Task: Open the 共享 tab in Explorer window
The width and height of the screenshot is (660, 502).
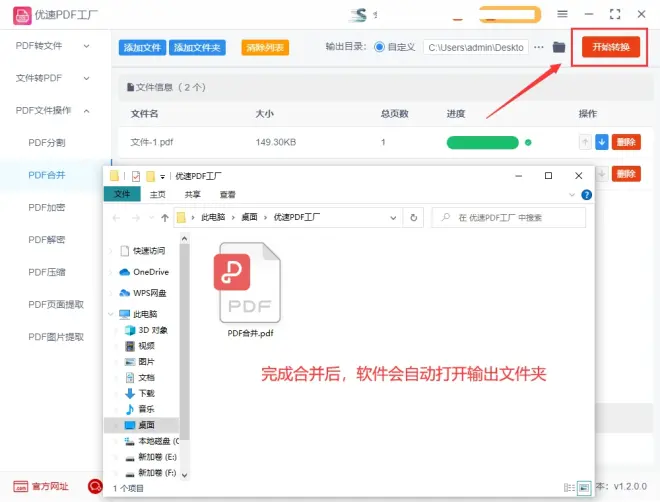Action: (193, 194)
